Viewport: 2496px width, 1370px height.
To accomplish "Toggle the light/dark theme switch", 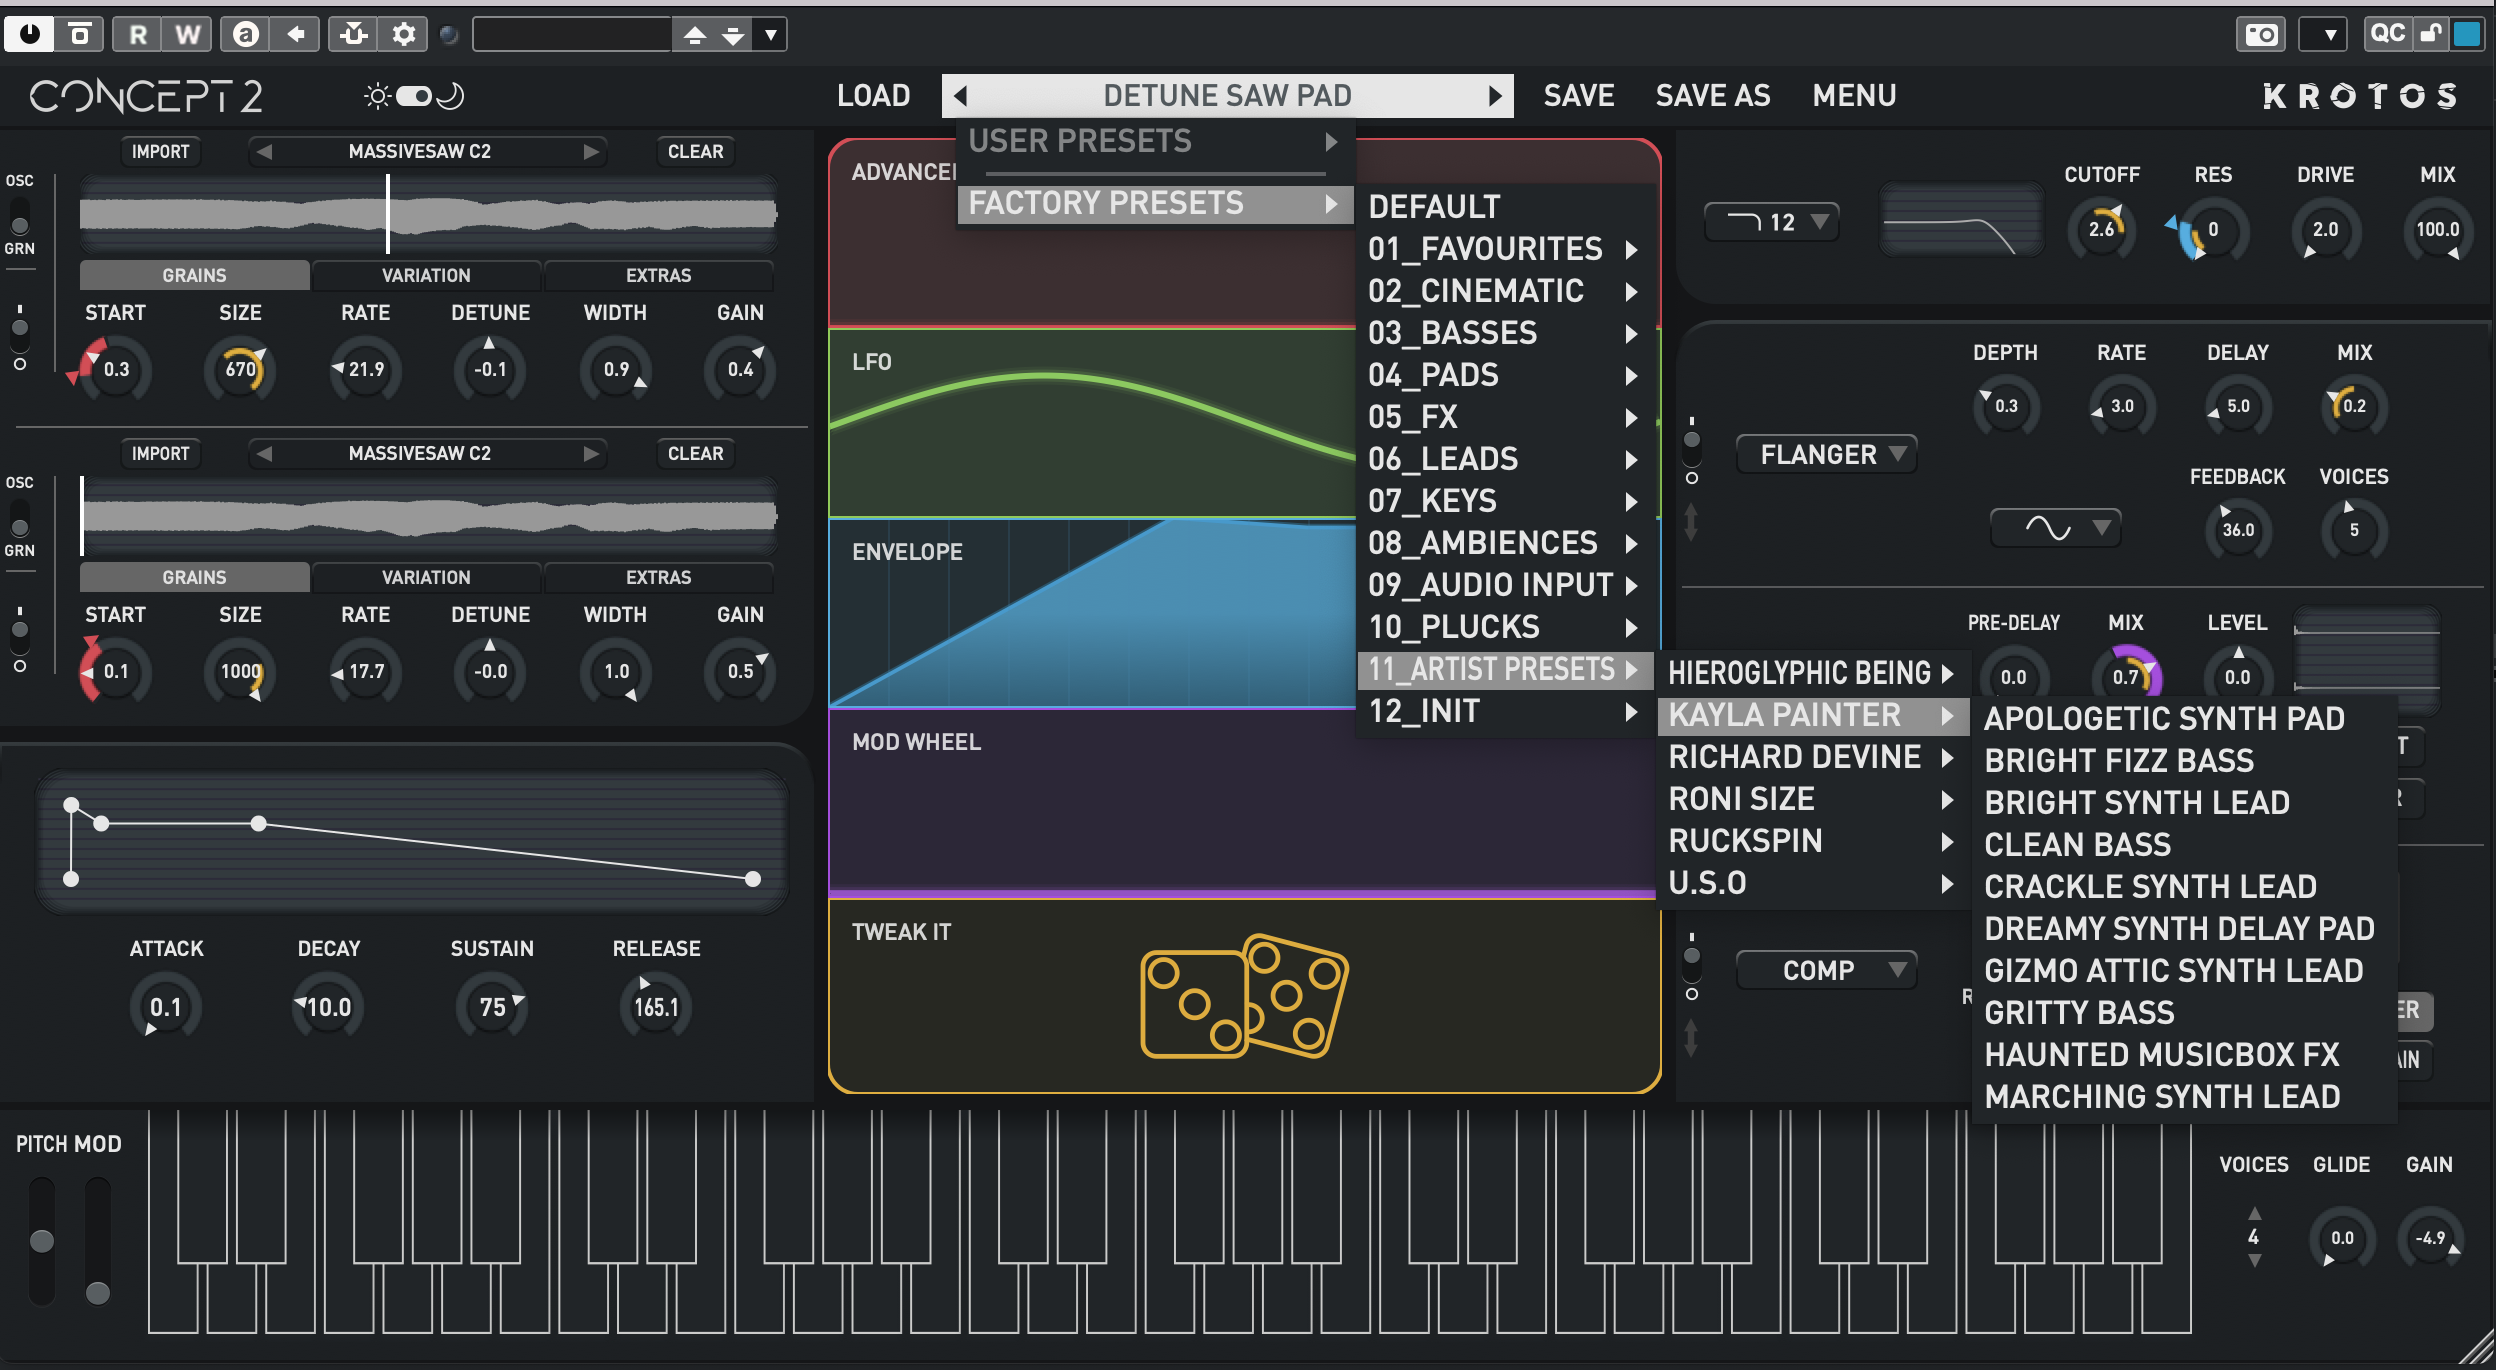I will [x=414, y=96].
